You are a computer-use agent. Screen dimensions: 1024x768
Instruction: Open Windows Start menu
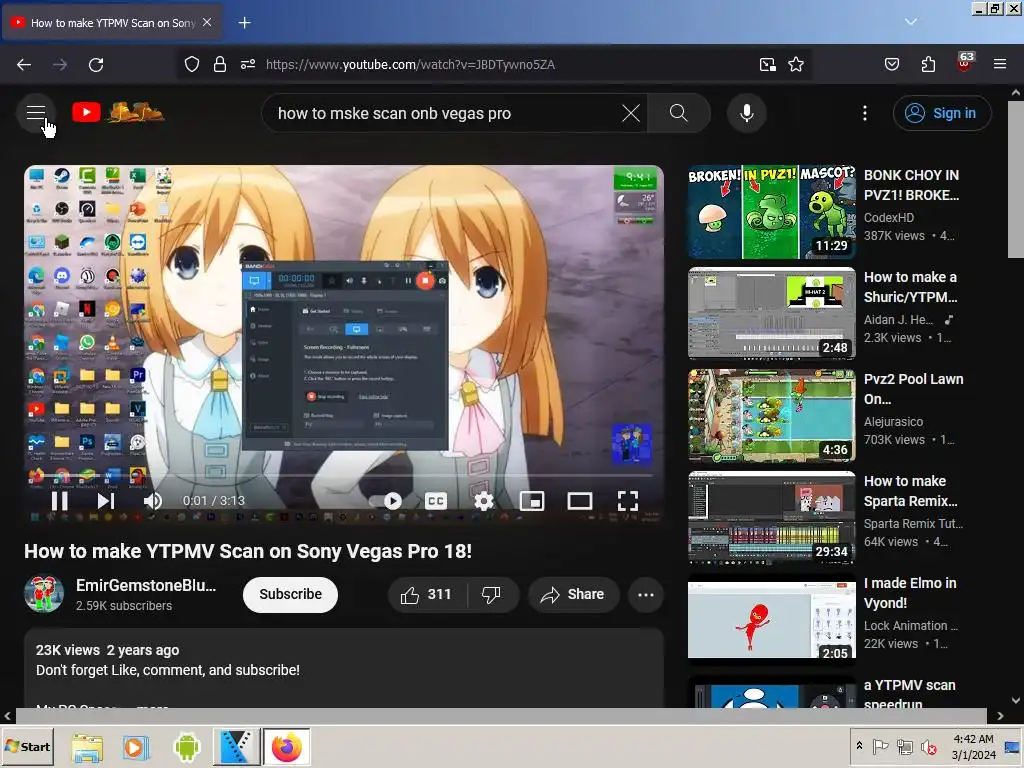pos(27,746)
